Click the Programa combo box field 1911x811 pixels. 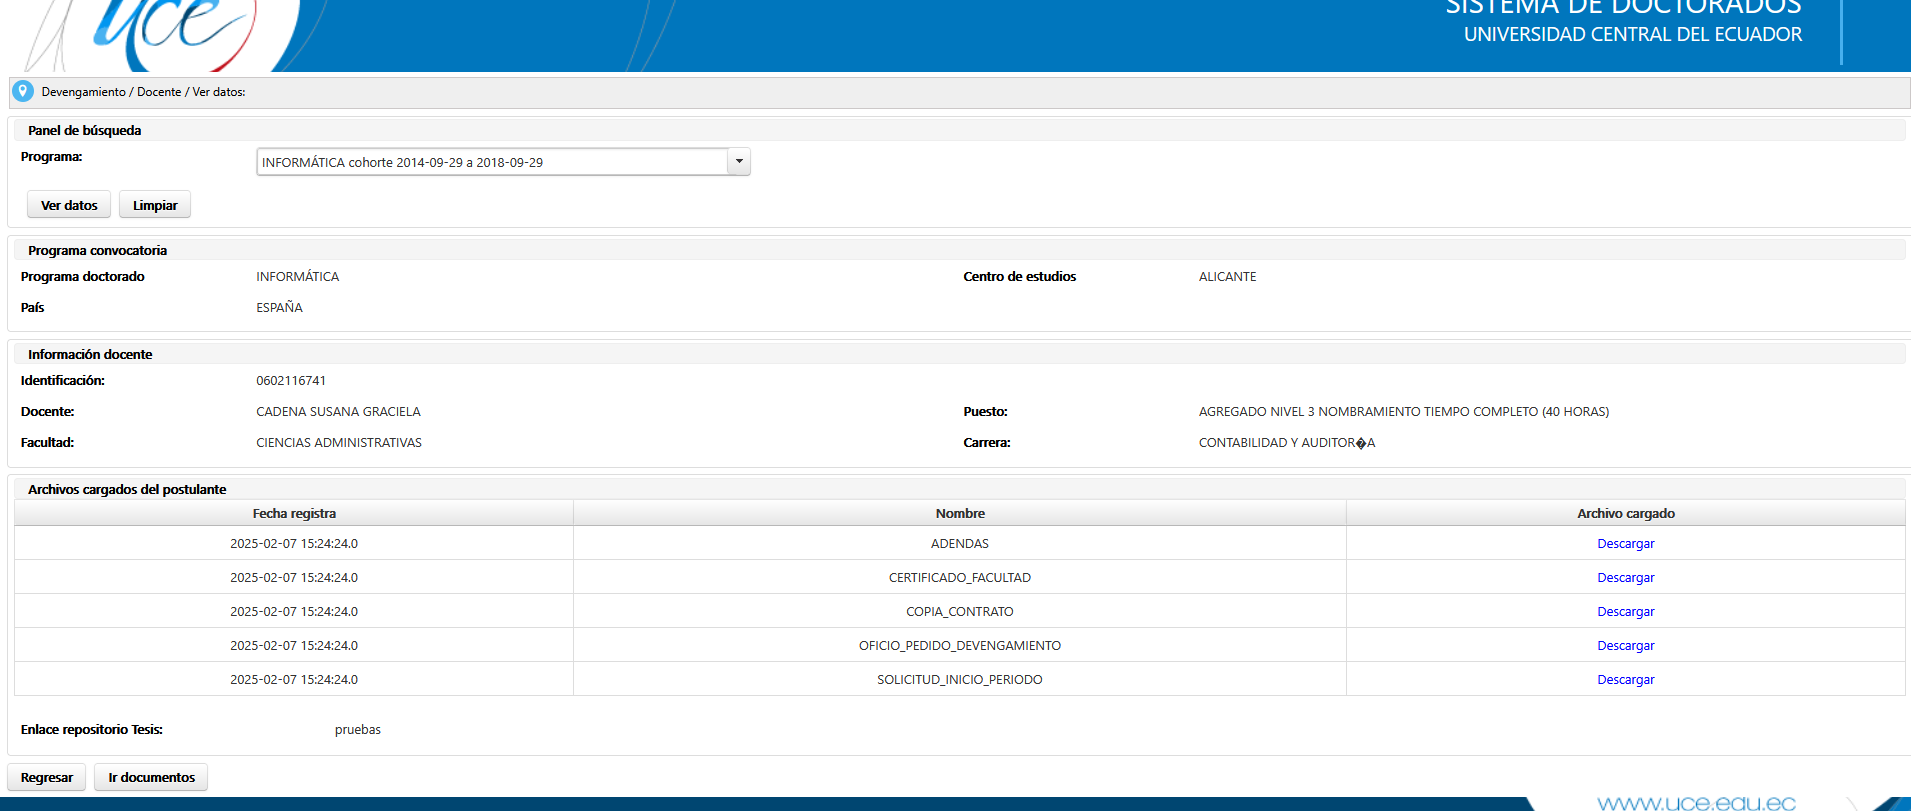[503, 162]
